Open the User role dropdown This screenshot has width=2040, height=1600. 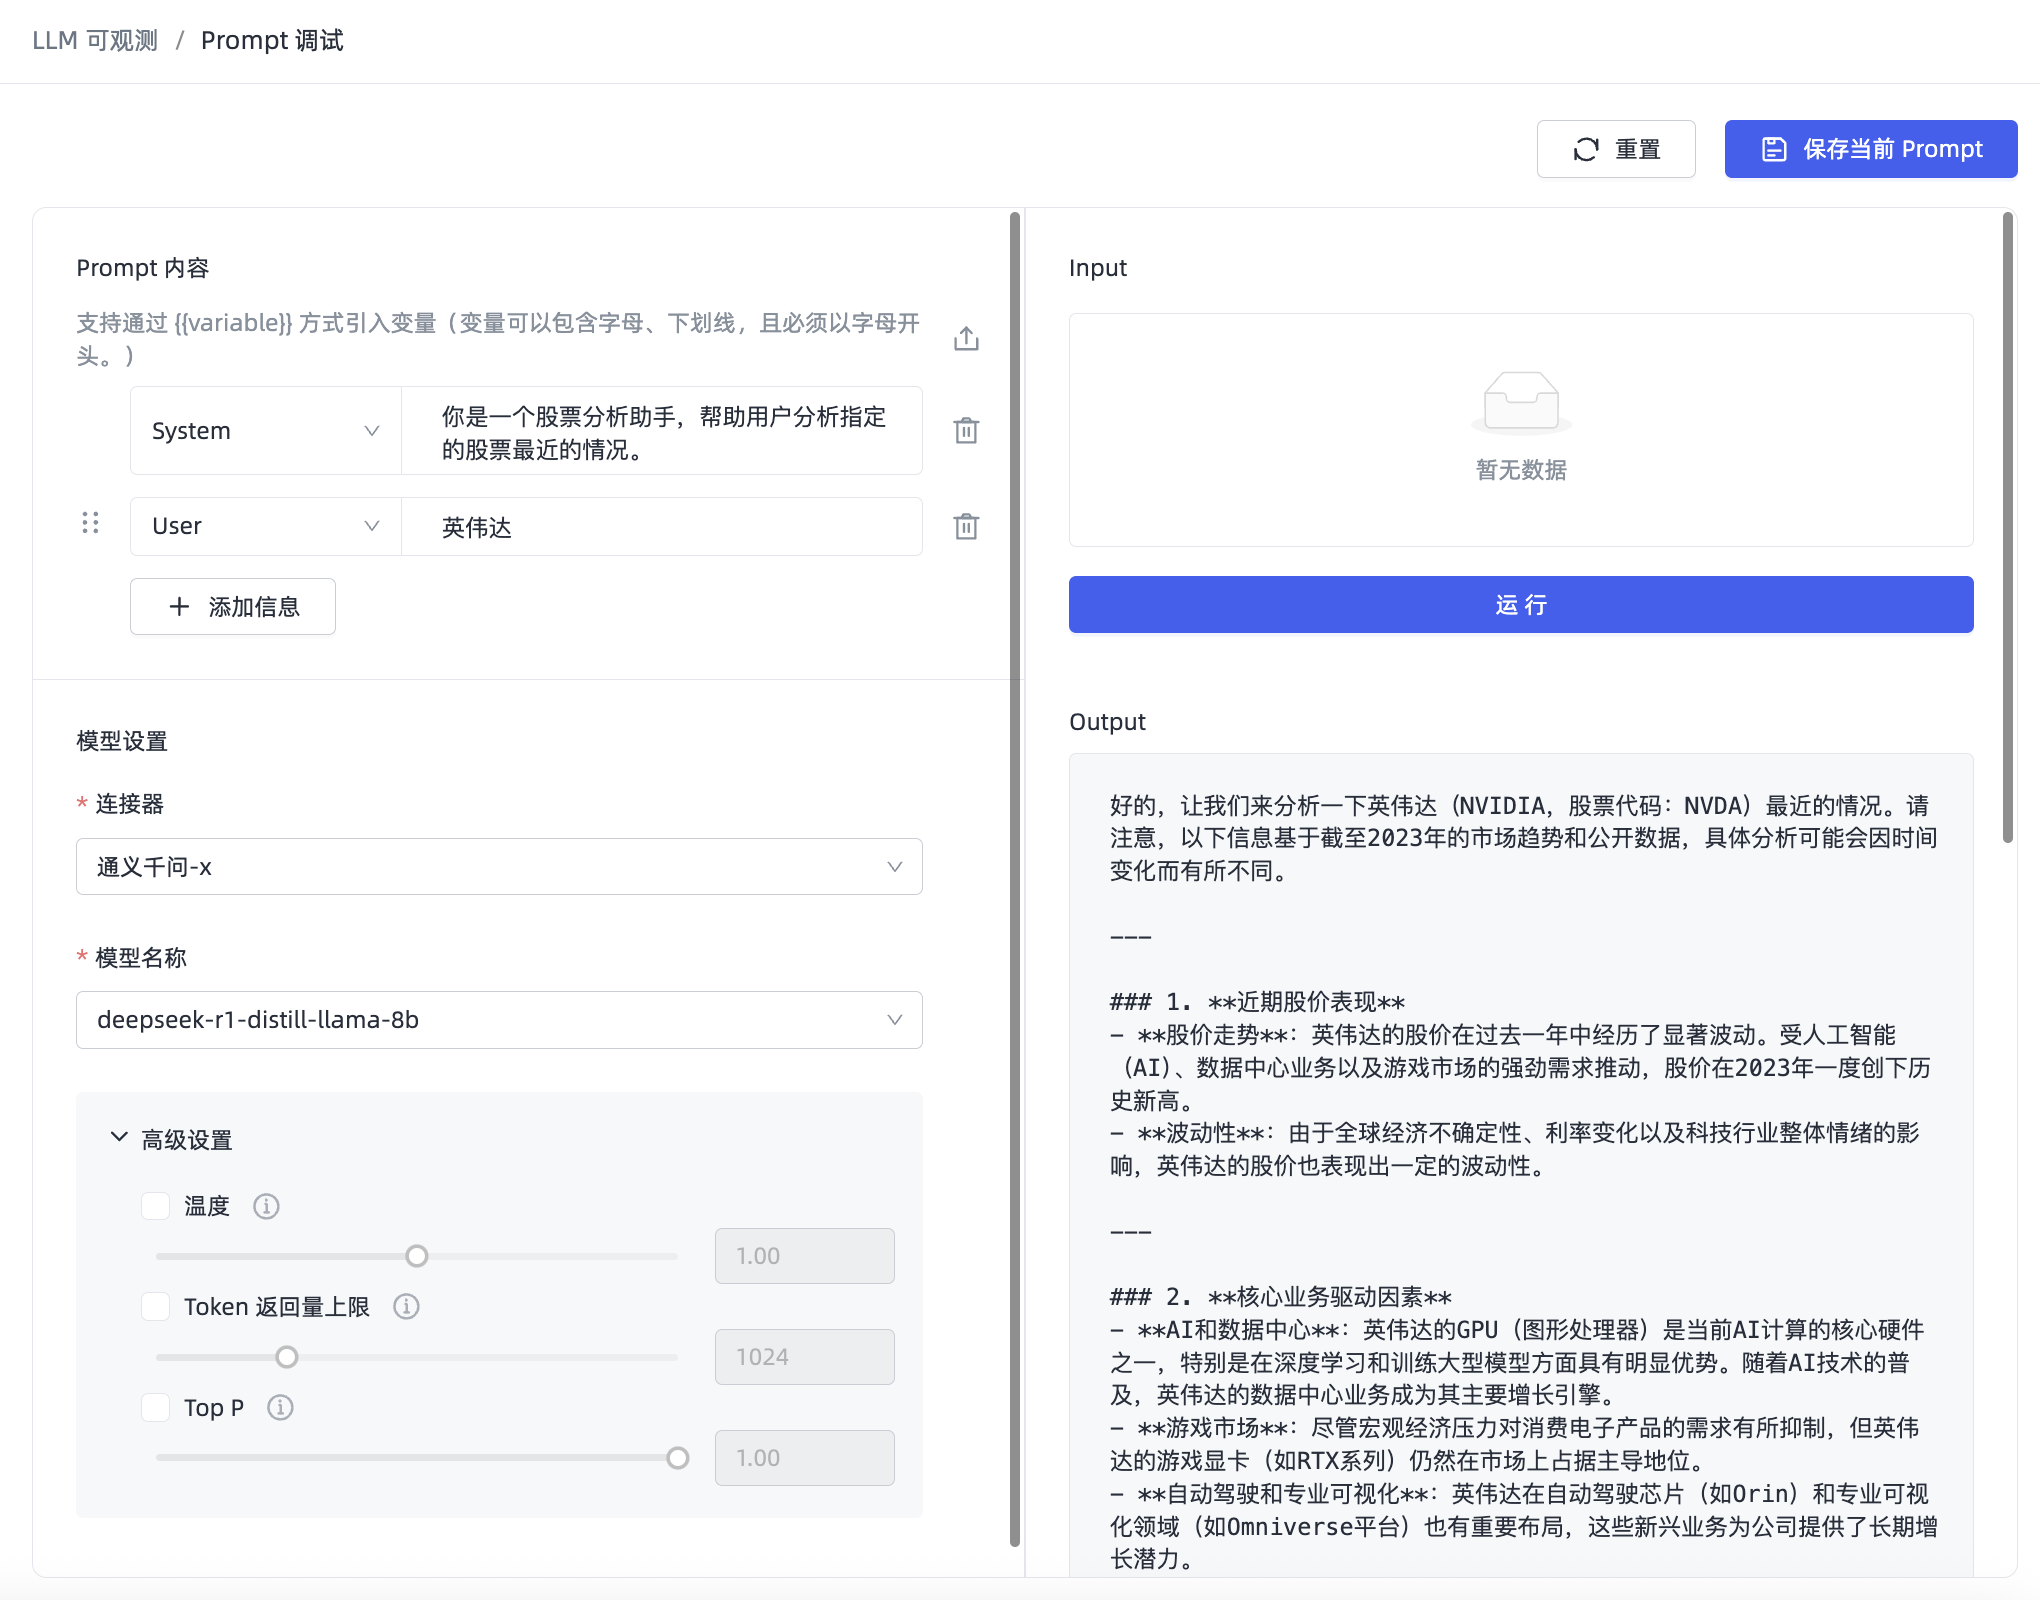[266, 526]
